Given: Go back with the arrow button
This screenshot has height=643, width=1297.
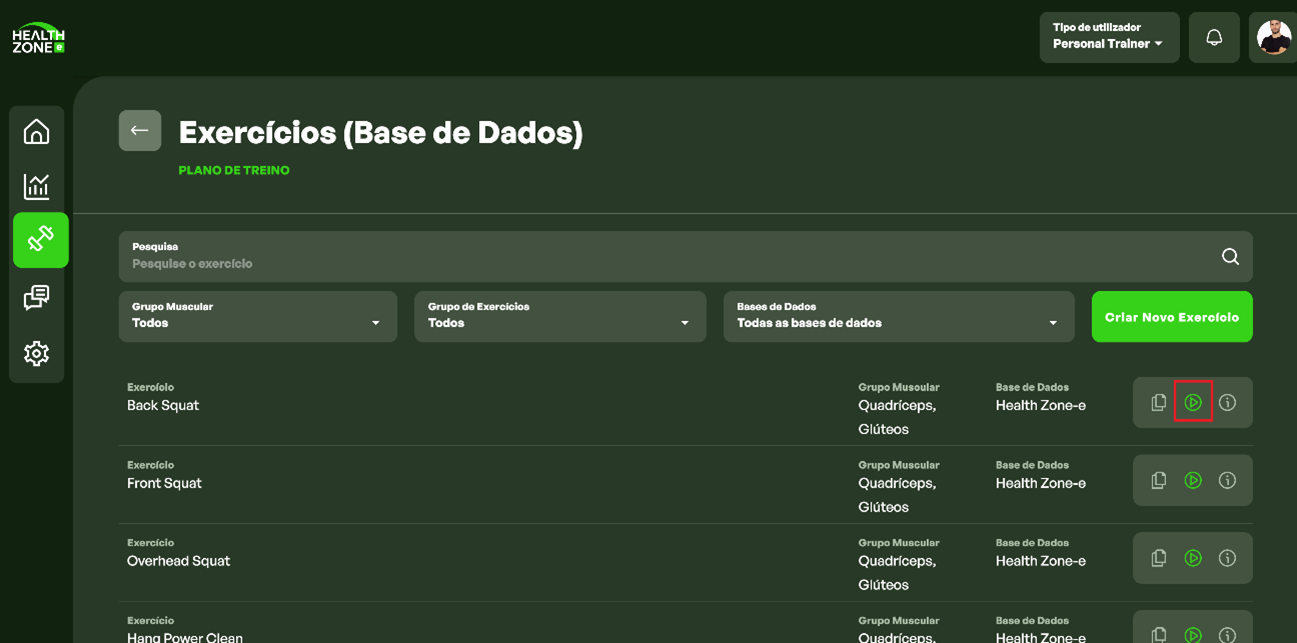Looking at the screenshot, I should pos(140,131).
